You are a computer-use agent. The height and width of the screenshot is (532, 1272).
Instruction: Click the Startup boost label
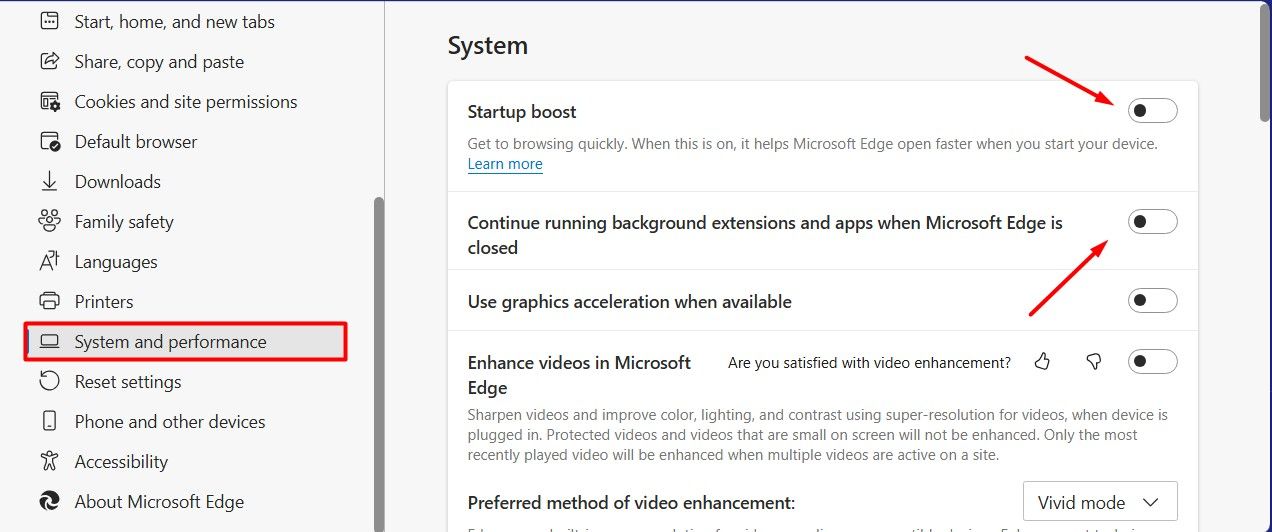coord(522,112)
